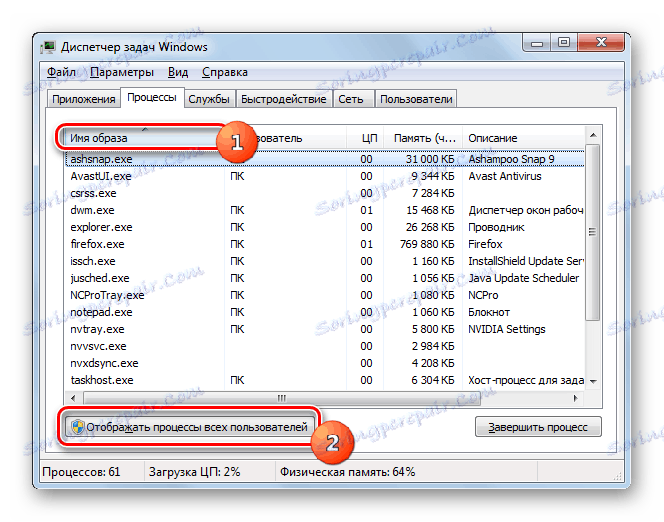The width and height of the screenshot is (664, 522).
Task: Select the jusched.exe process
Action: click(x=325, y=278)
